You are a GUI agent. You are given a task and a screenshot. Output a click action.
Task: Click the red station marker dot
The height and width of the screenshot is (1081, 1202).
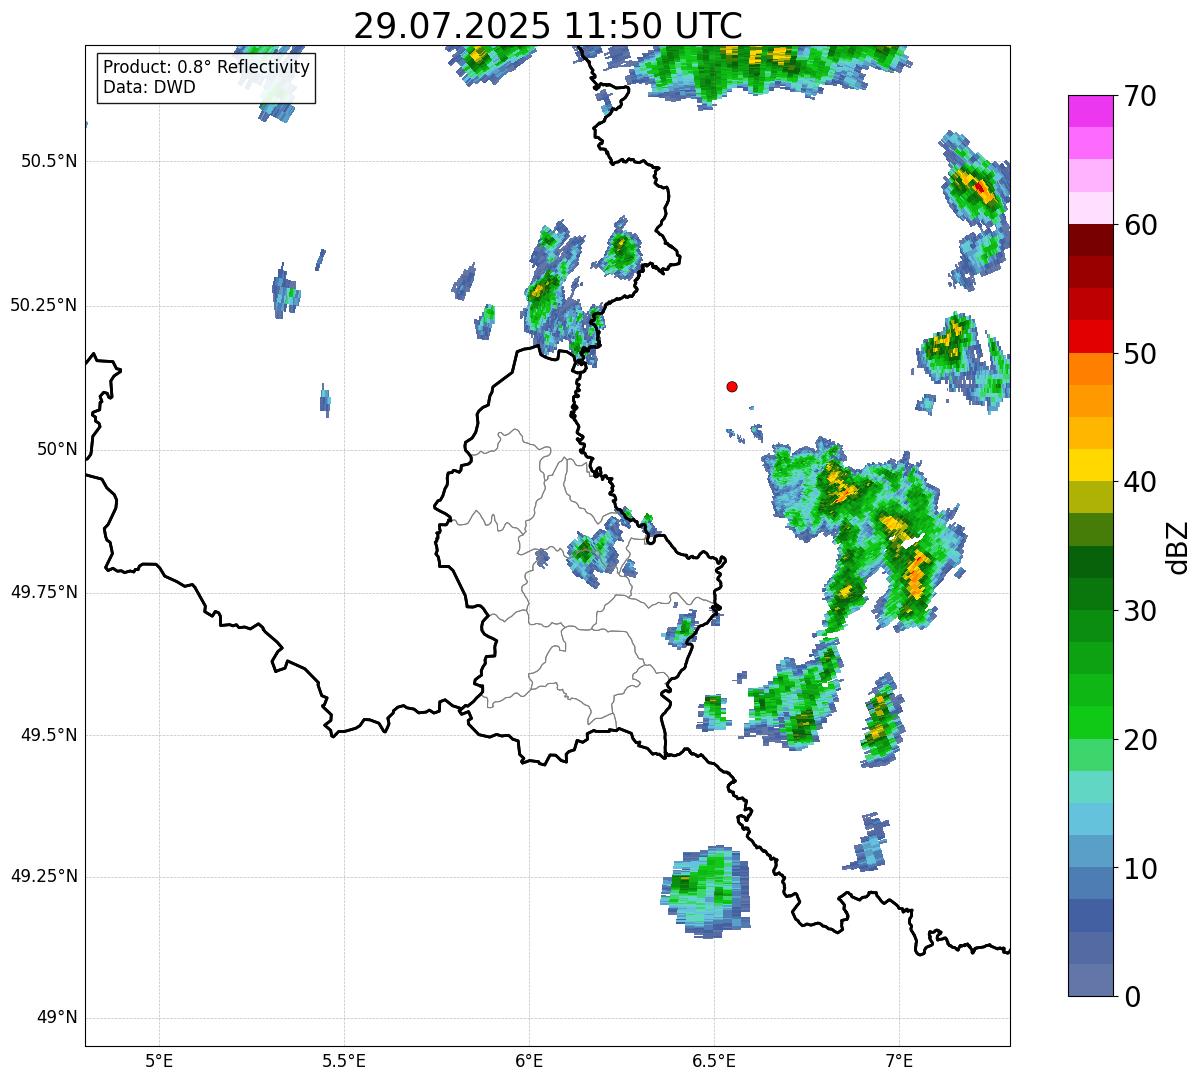(732, 386)
